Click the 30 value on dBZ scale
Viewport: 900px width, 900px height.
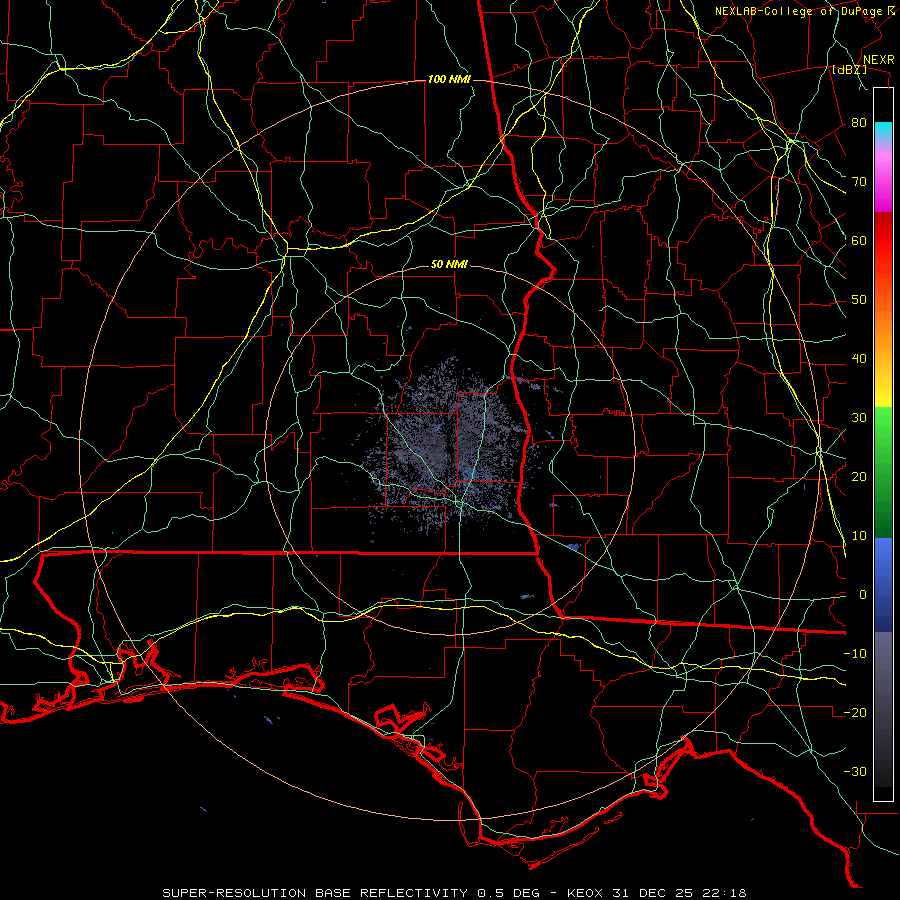[859, 418]
